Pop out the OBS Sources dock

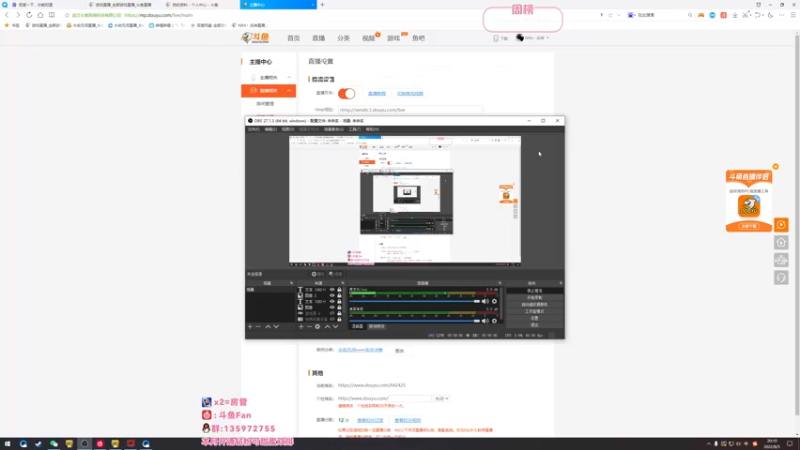click(x=342, y=283)
